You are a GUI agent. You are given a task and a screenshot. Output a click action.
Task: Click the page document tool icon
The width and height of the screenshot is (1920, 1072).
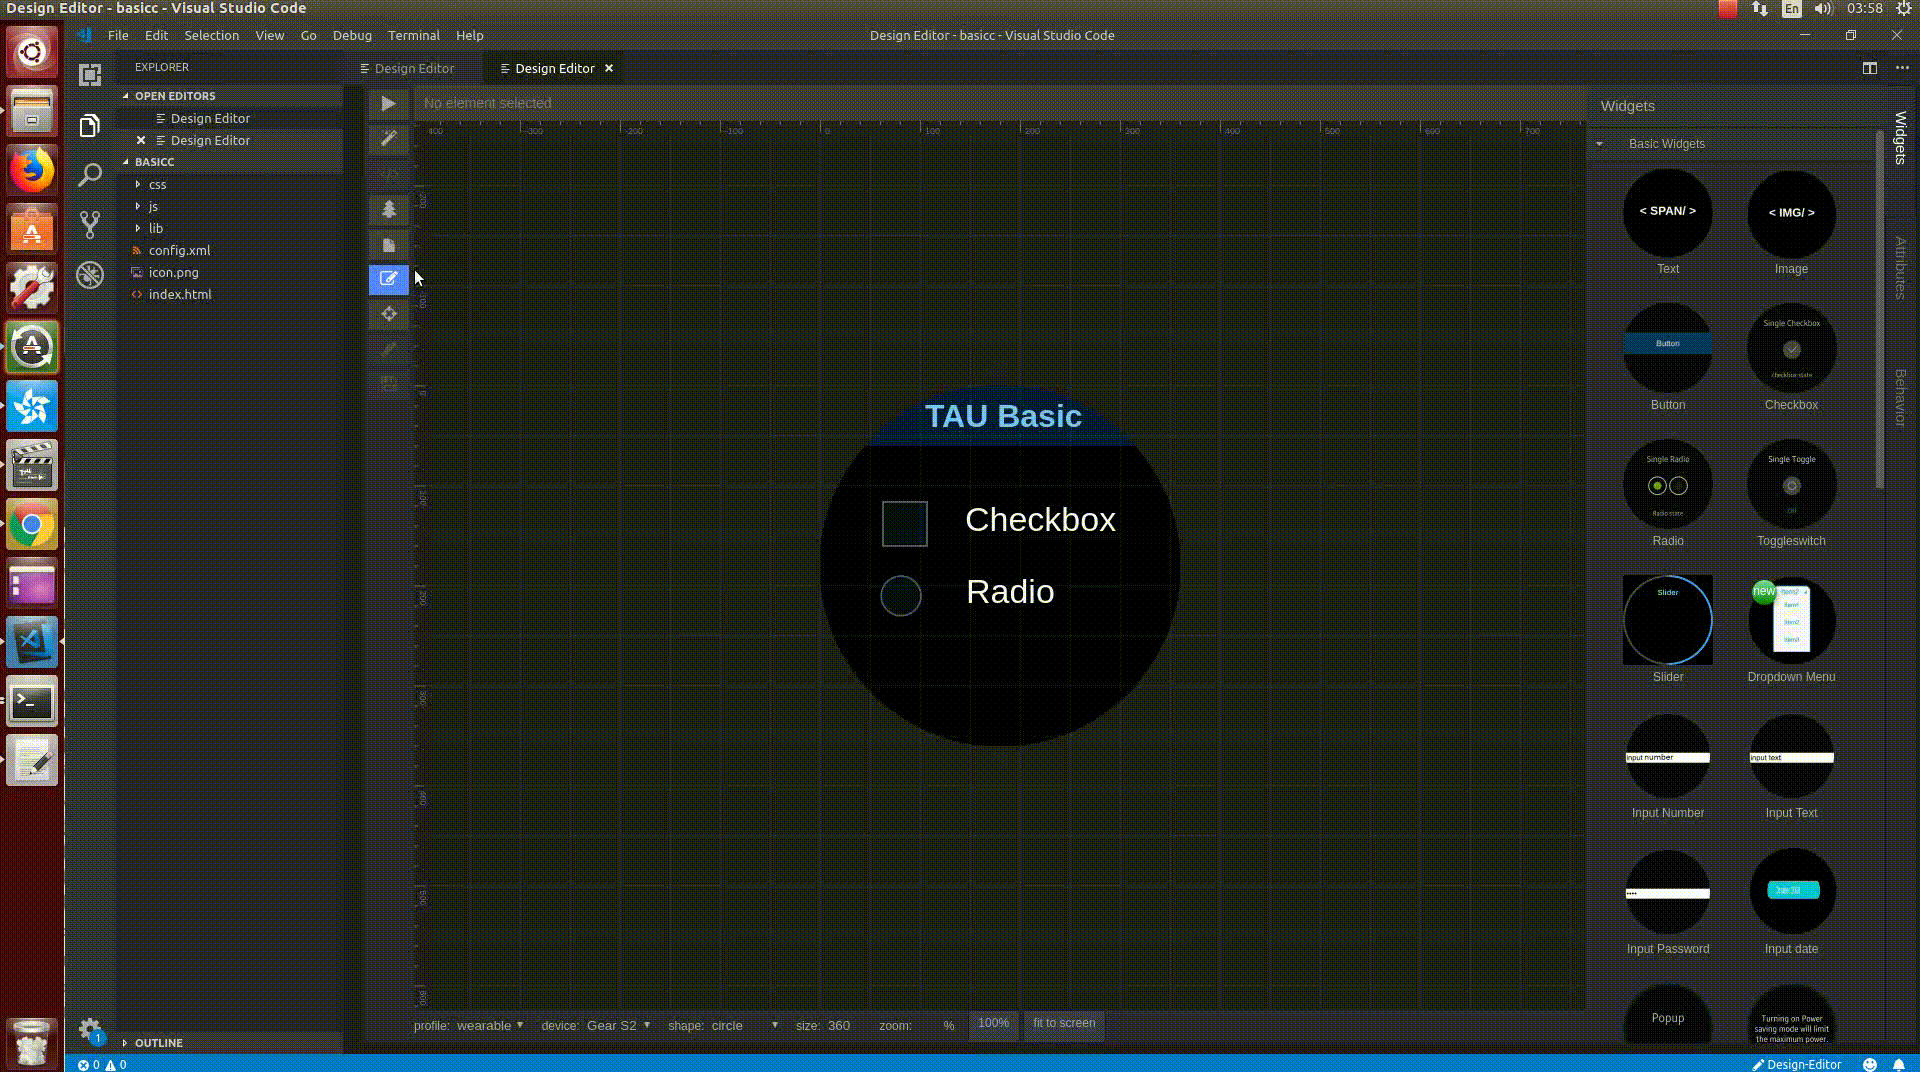click(388, 245)
